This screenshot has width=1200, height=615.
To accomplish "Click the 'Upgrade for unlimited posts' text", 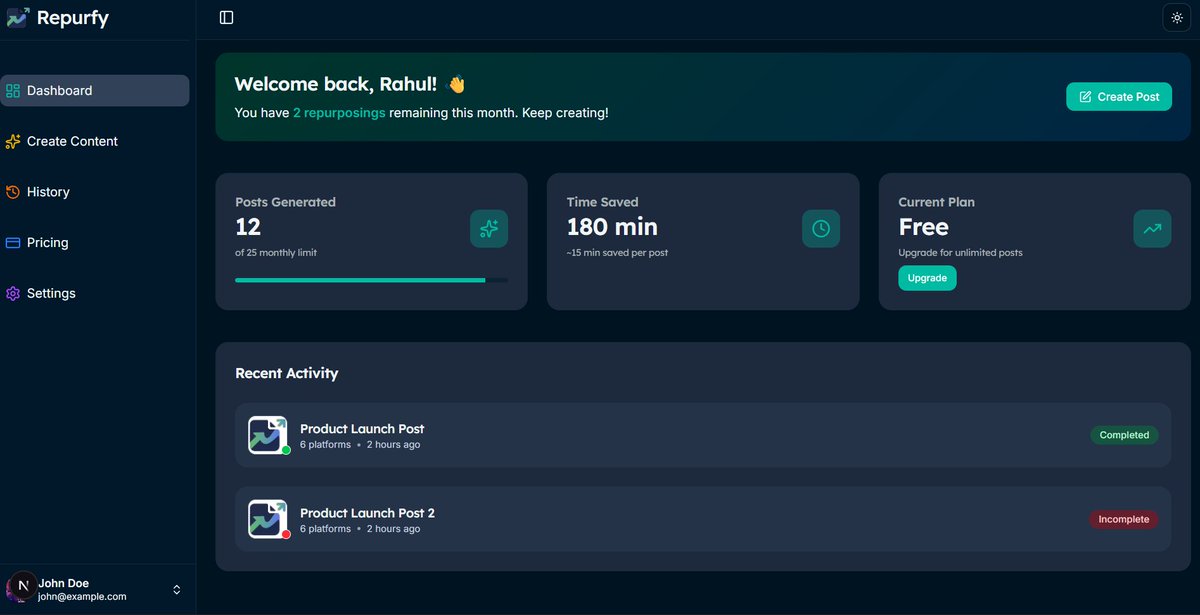I will click(x=960, y=253).
